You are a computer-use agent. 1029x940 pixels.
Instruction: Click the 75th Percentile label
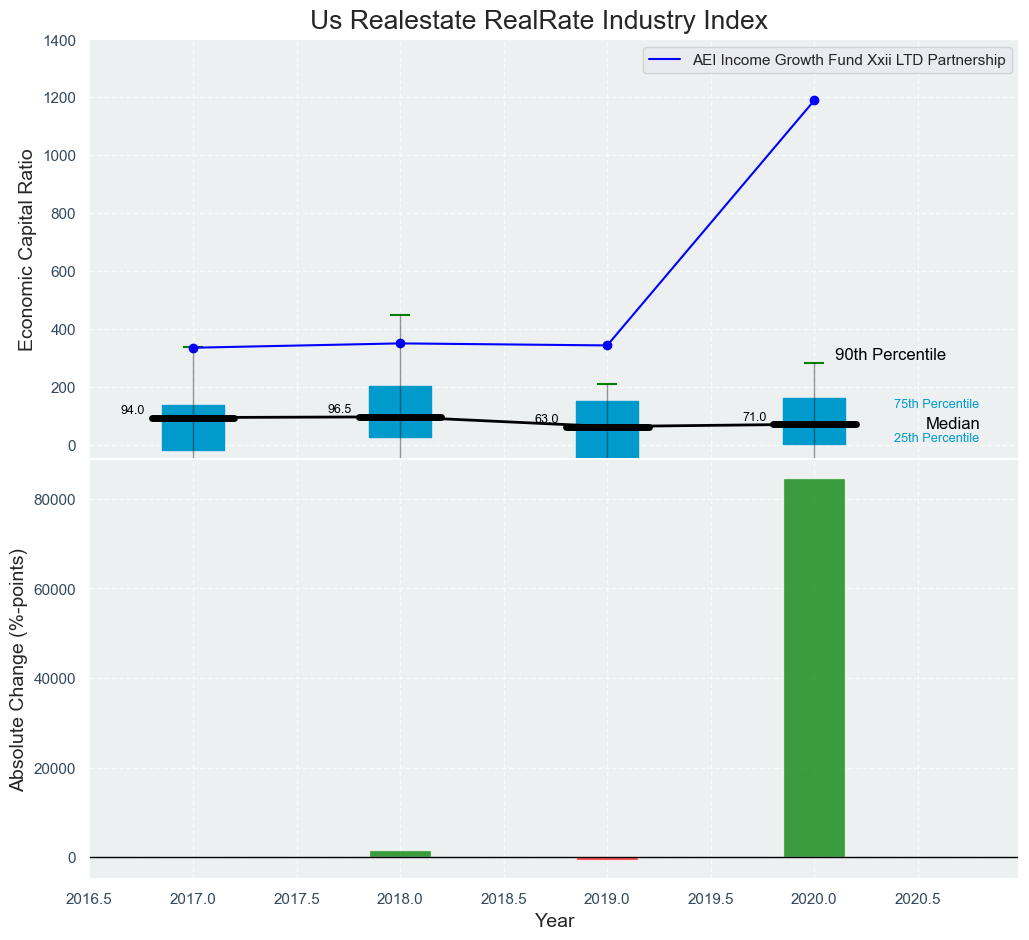936,404
